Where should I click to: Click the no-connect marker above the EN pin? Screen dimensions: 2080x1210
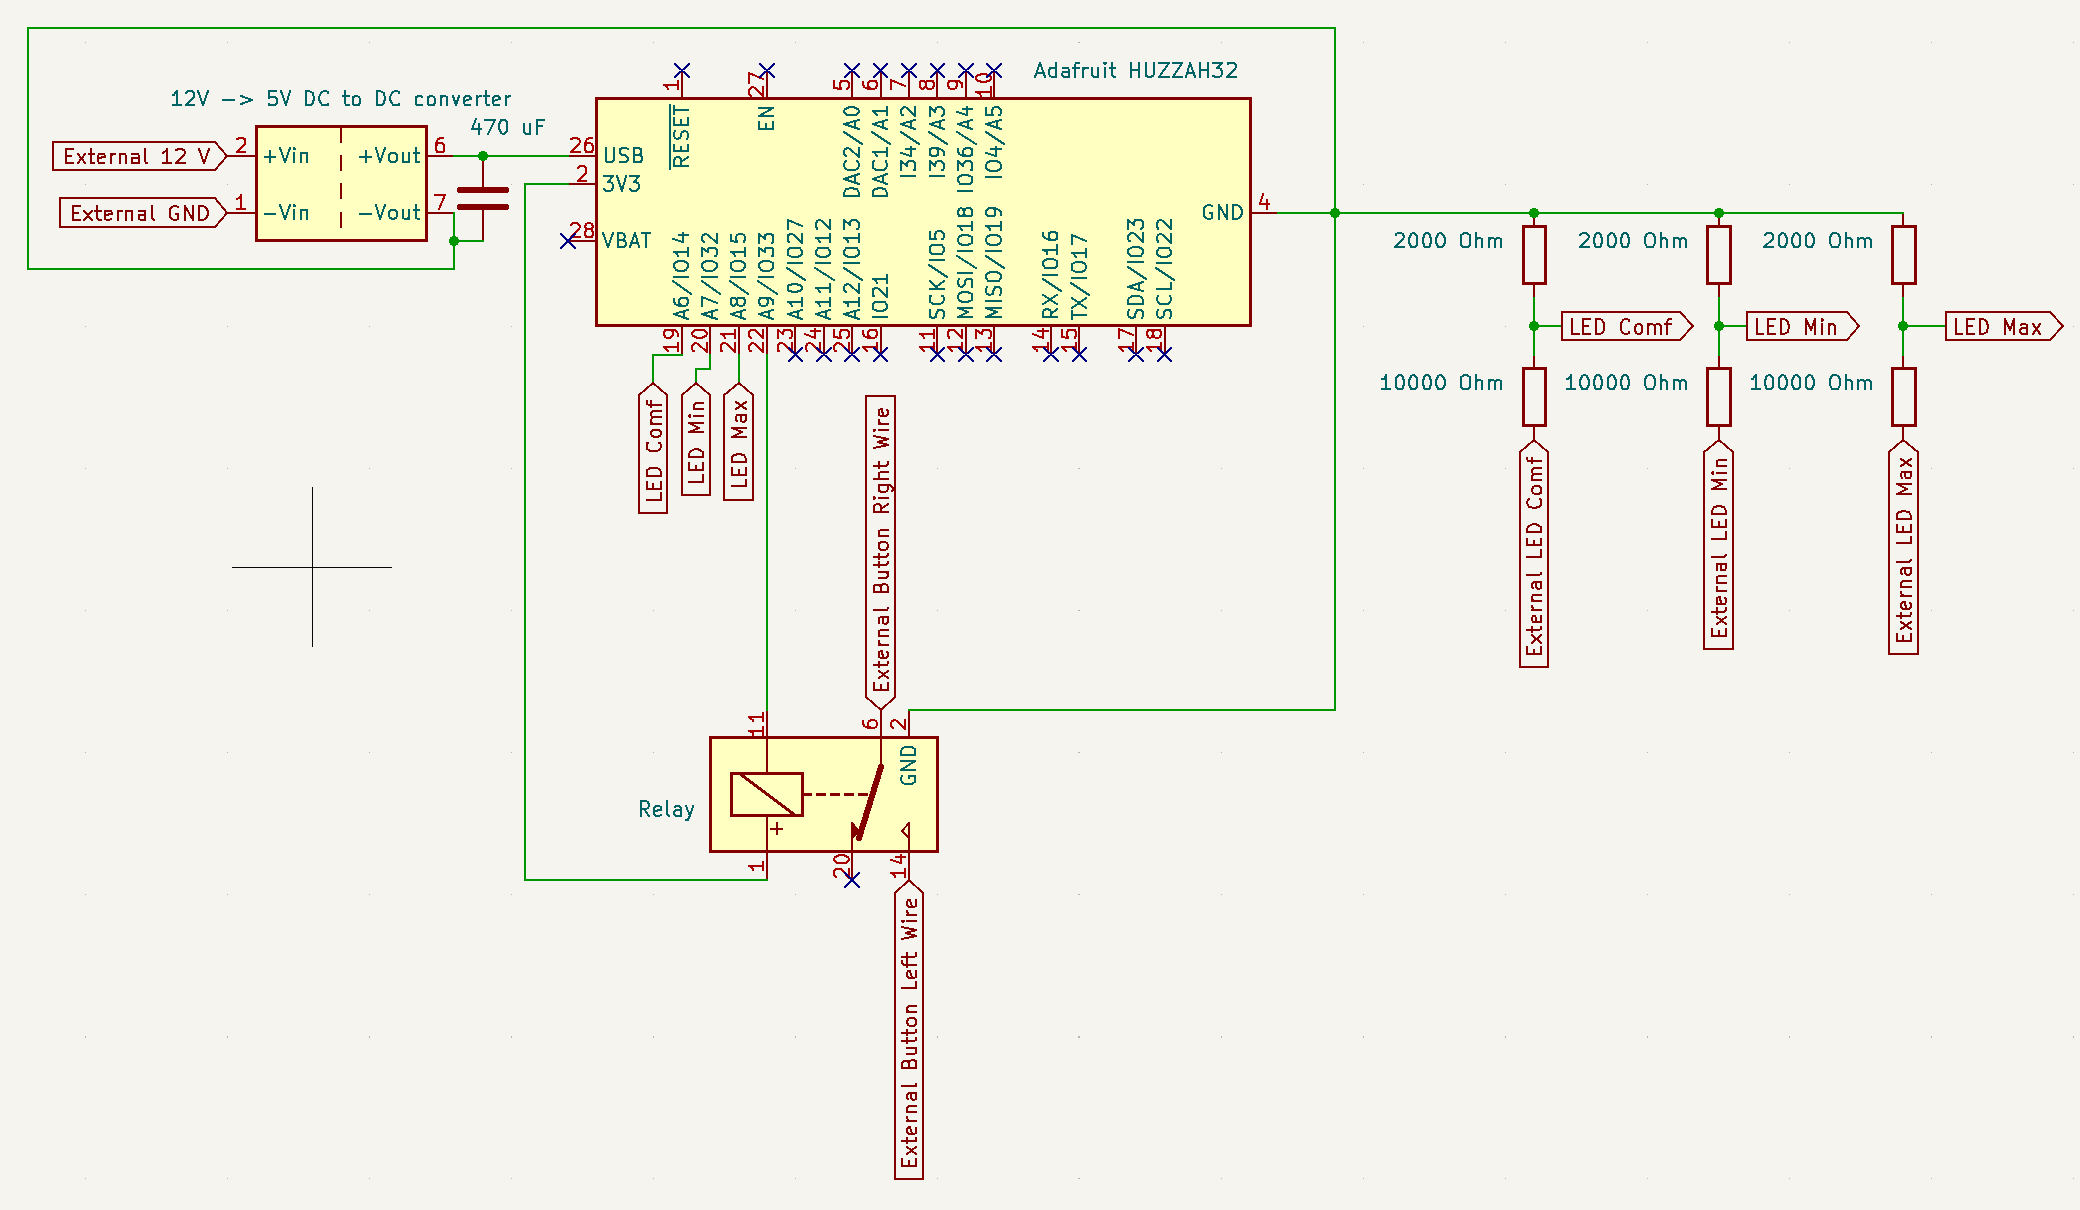pyautogui.click(x=767, y=70)
